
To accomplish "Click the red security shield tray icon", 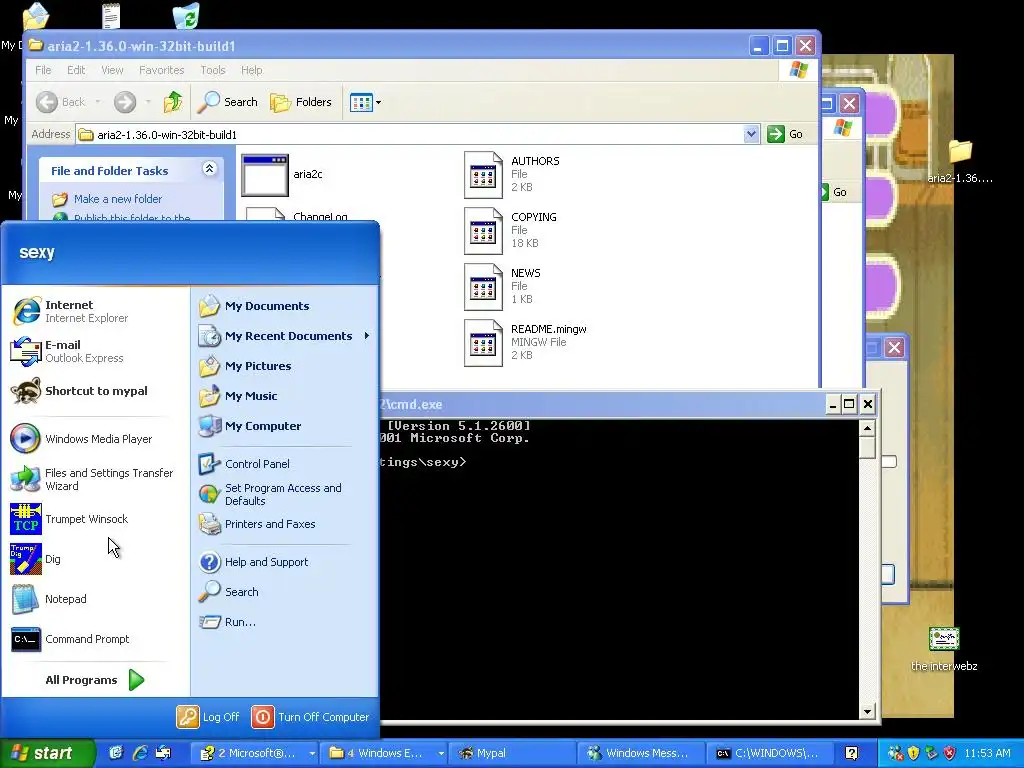I will pos(950,753).
